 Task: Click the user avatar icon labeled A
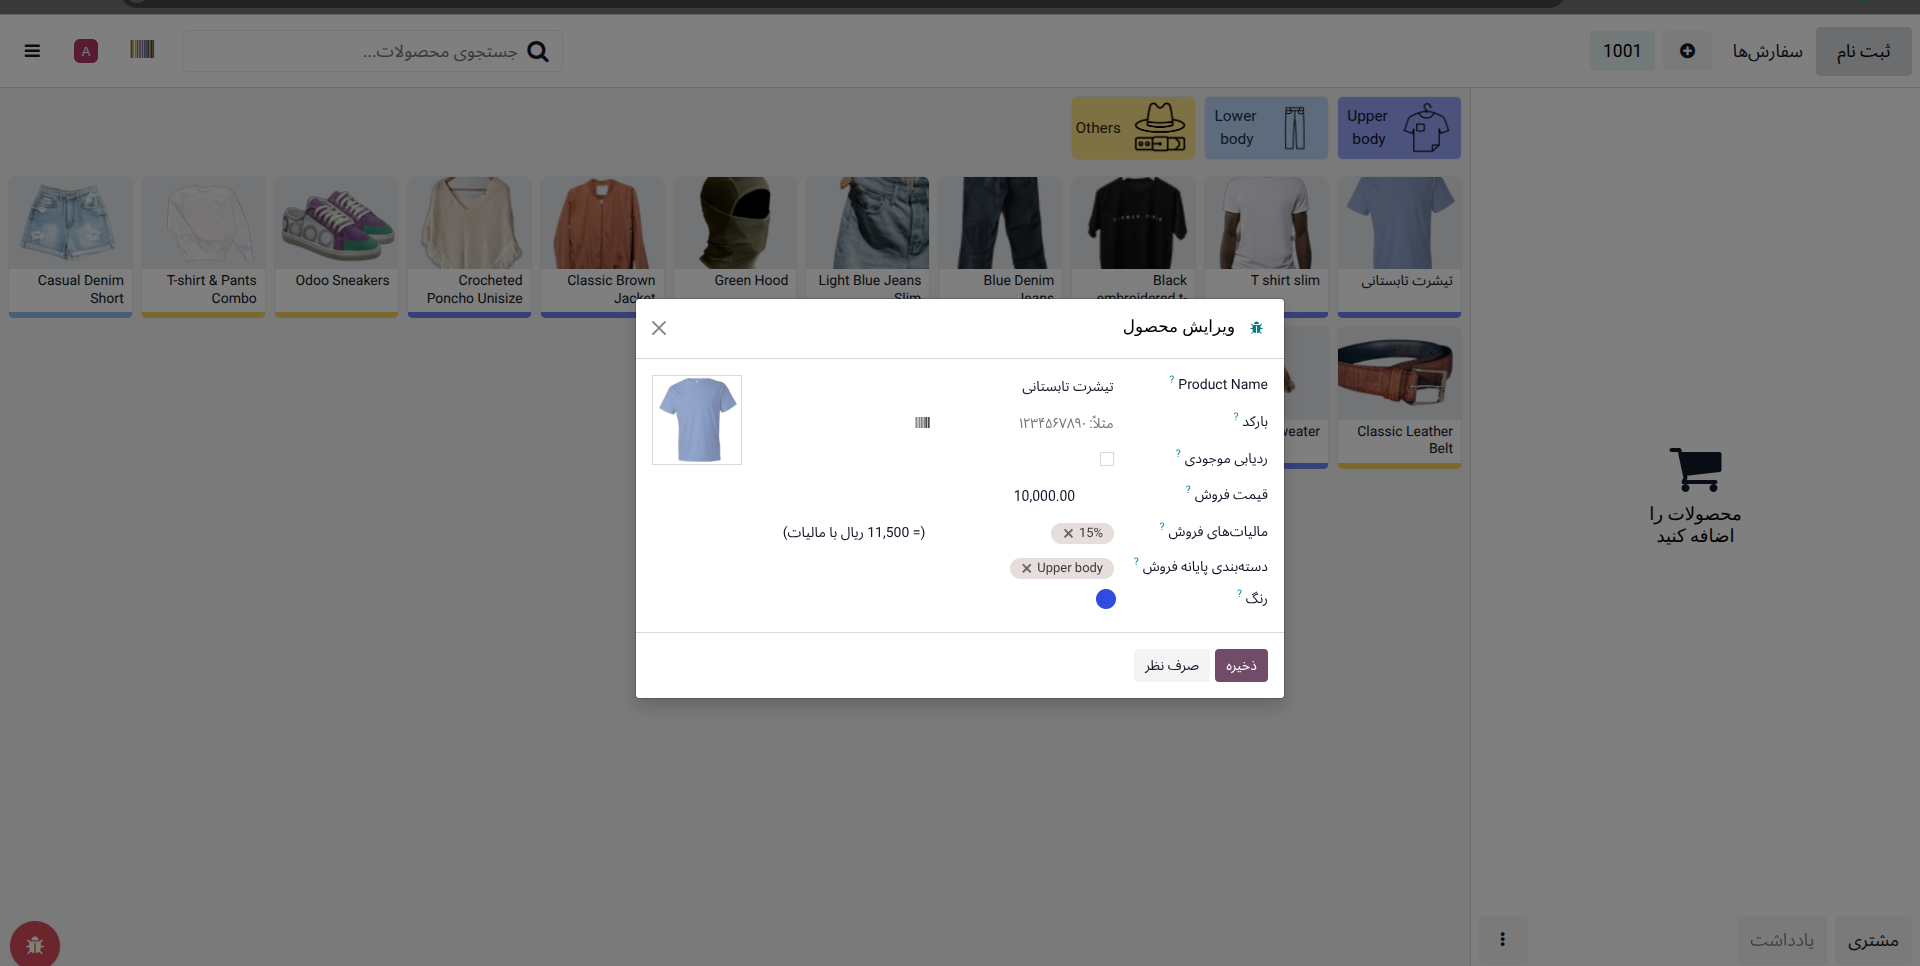pos(86,51)
